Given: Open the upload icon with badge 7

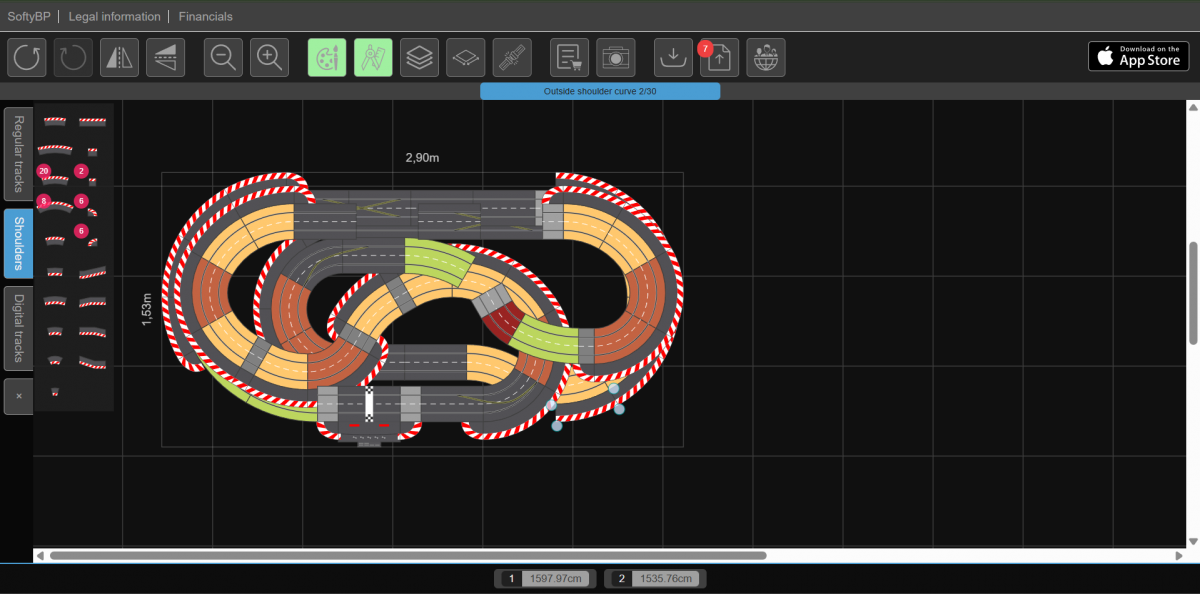Looking at the screenshot, I should click(720, 58).
